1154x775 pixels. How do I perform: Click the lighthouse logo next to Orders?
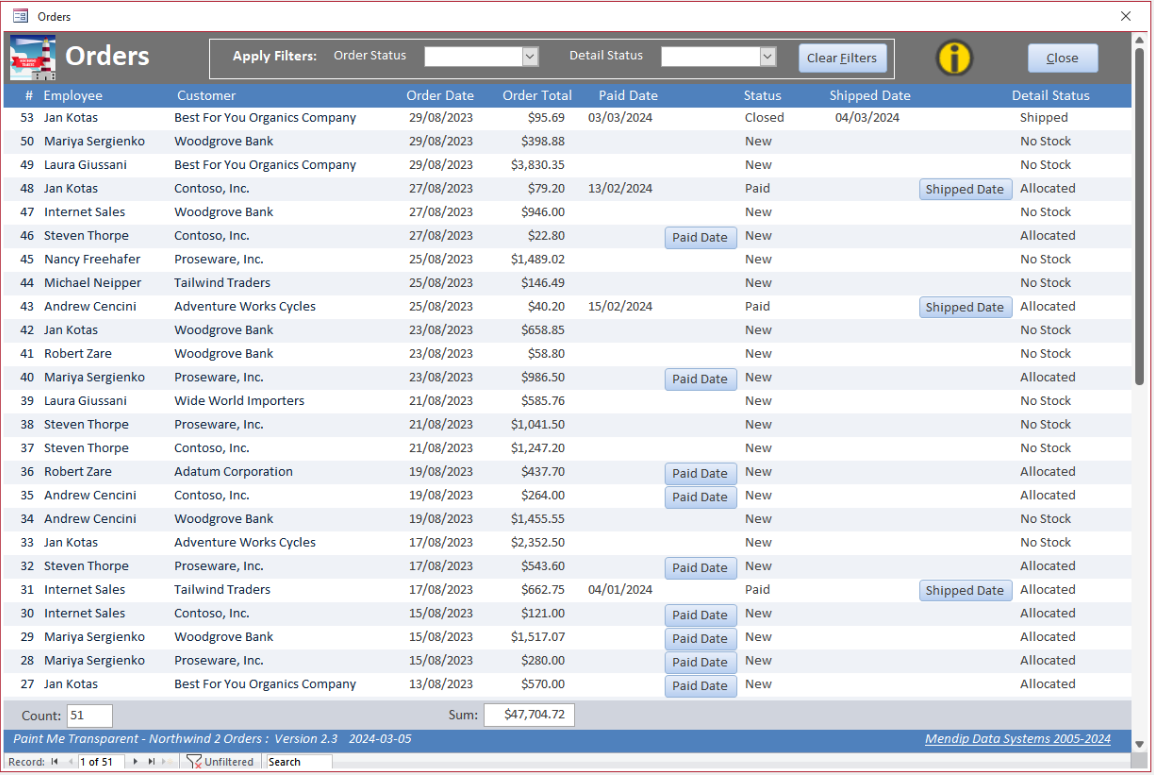(x=33, y=57)
